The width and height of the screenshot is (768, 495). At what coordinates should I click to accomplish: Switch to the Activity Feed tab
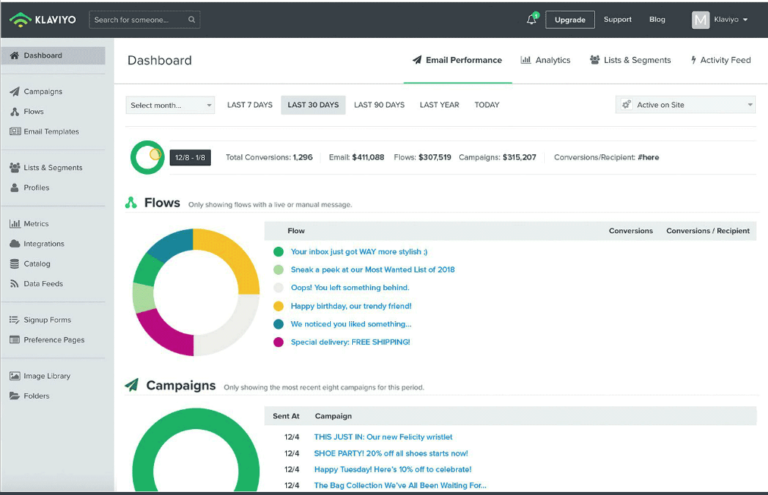click(720, 60)
